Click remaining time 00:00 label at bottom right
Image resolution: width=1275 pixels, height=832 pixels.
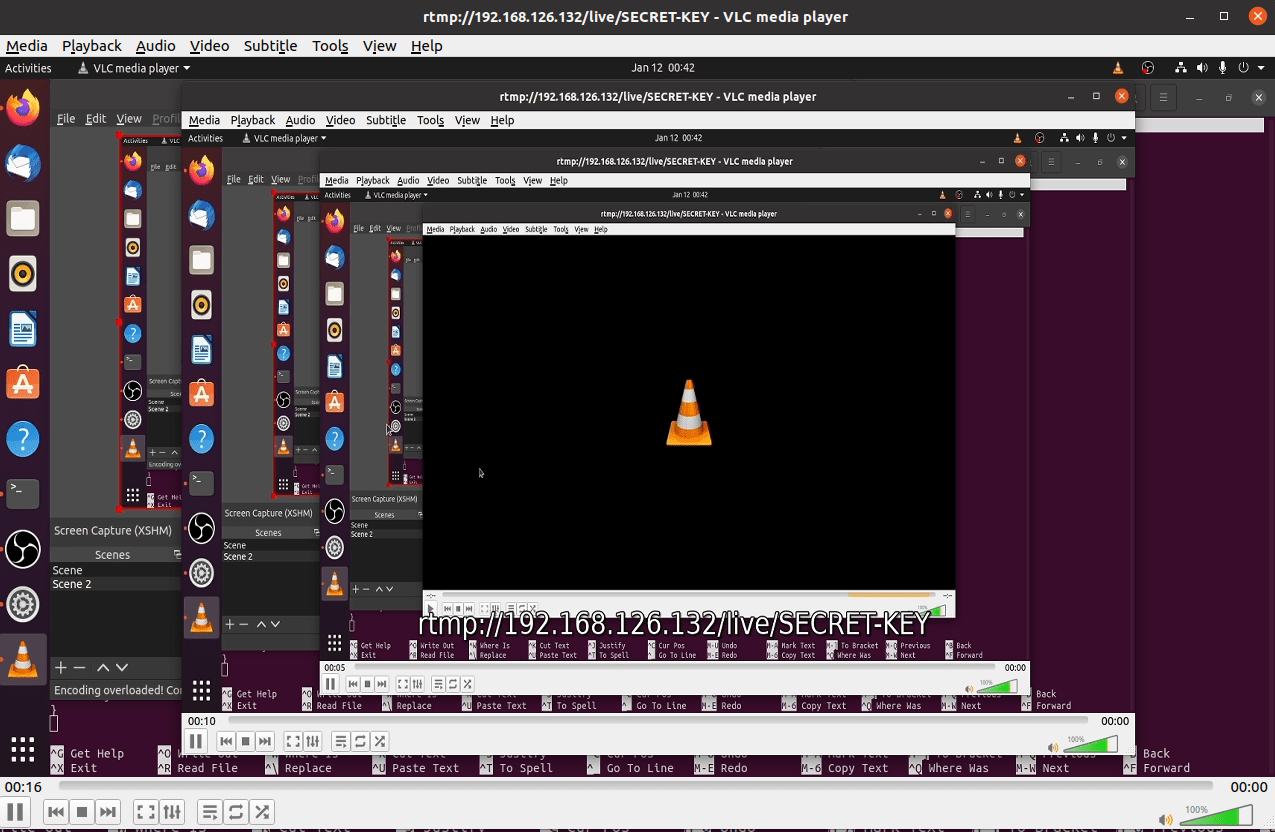tap(1249, 787)
